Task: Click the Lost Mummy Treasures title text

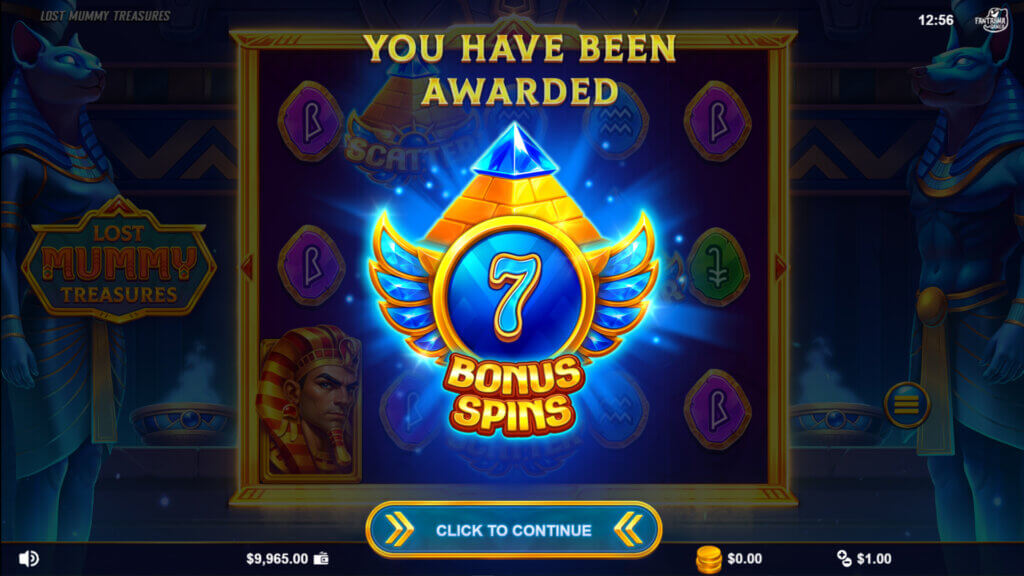Action: 105,16
